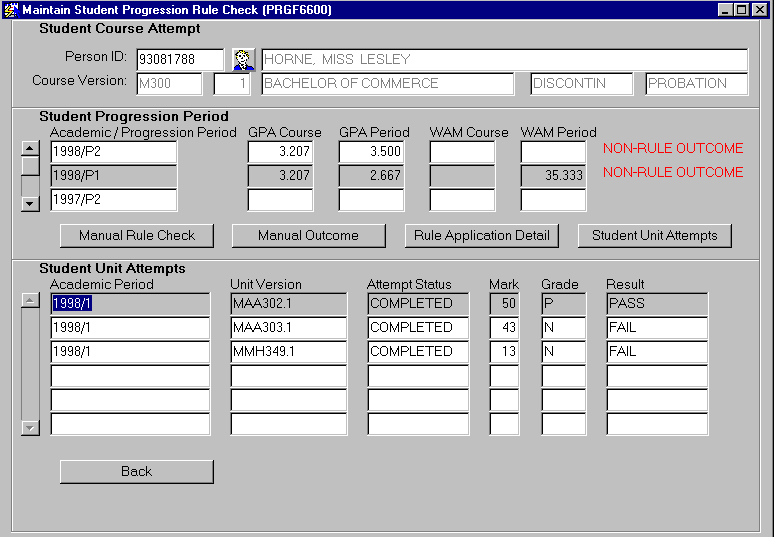The image size is (774, 537).
Task: Click the Mark field showing 43
Action: tap(504, 328)
